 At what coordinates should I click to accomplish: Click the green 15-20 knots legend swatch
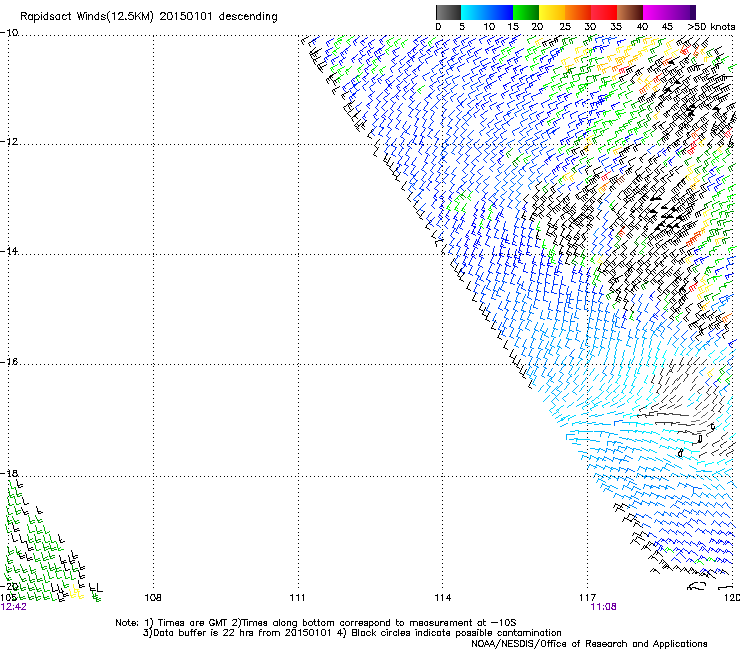526,12
